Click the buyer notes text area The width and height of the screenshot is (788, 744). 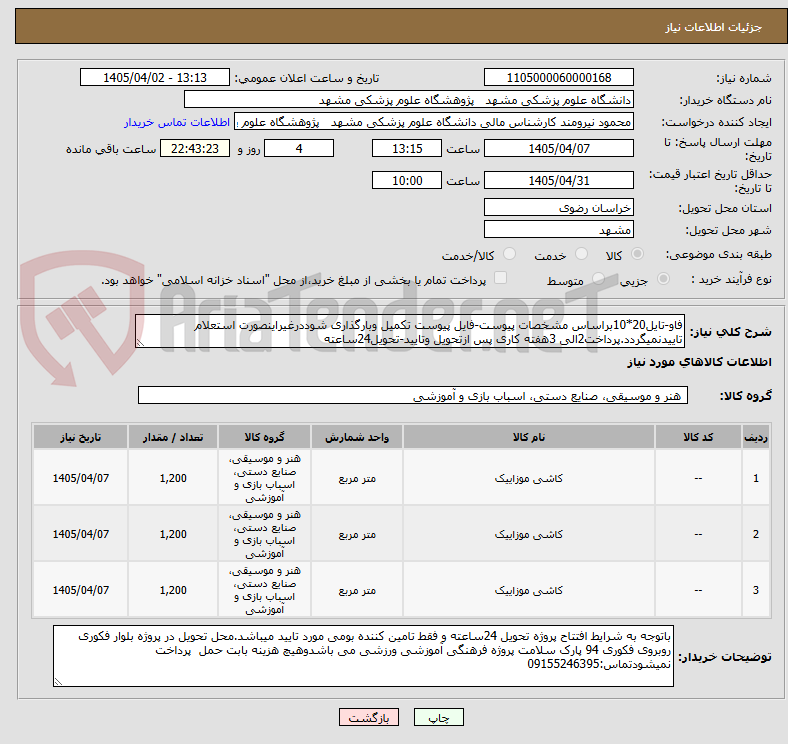click(x=363, y=656)
